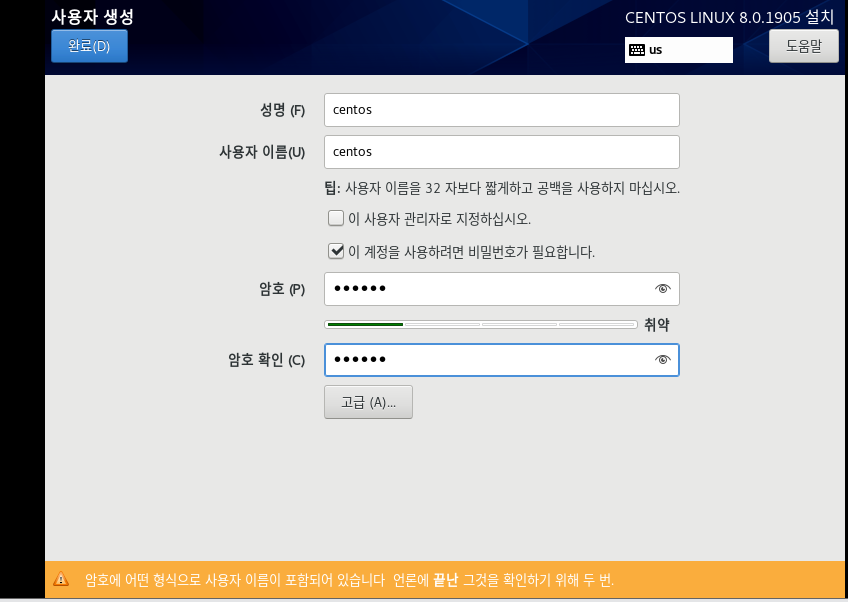Screen dimensions: 848x602
Task: Click the 암호 확인 (C) confirm field
Action: (502, 360)
